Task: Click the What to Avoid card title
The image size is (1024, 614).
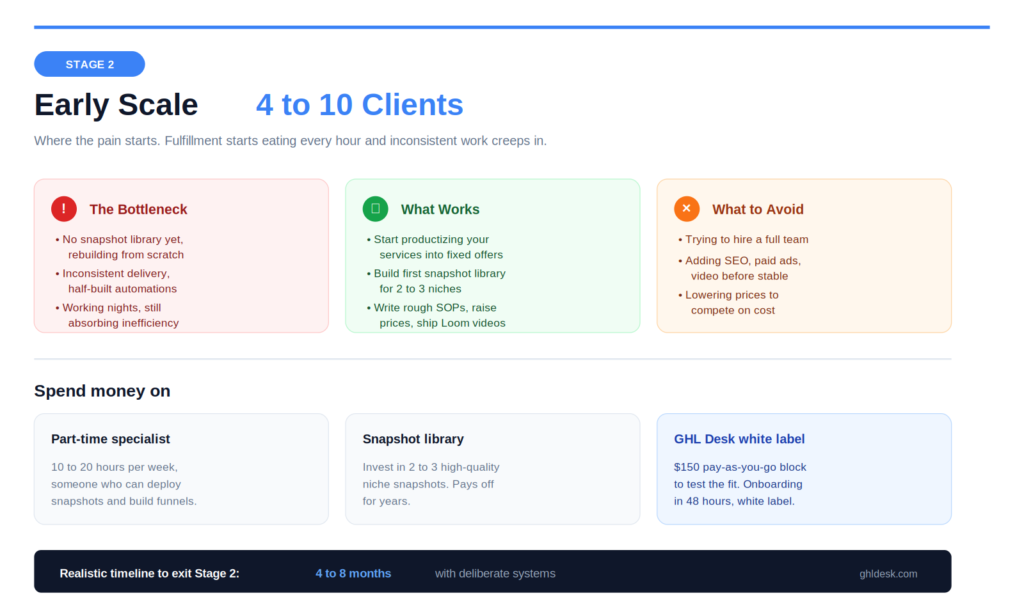Action: [x=758, y=209]
